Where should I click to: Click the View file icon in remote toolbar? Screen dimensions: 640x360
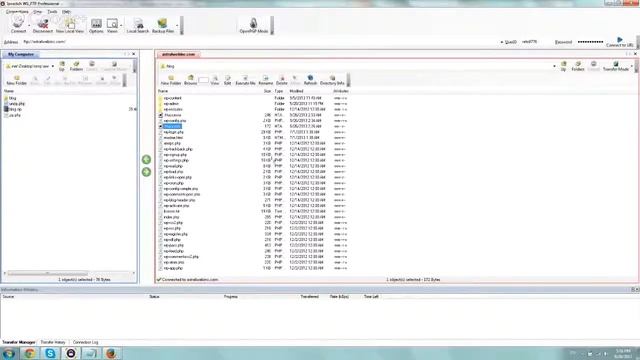click(x=215, y=80)
